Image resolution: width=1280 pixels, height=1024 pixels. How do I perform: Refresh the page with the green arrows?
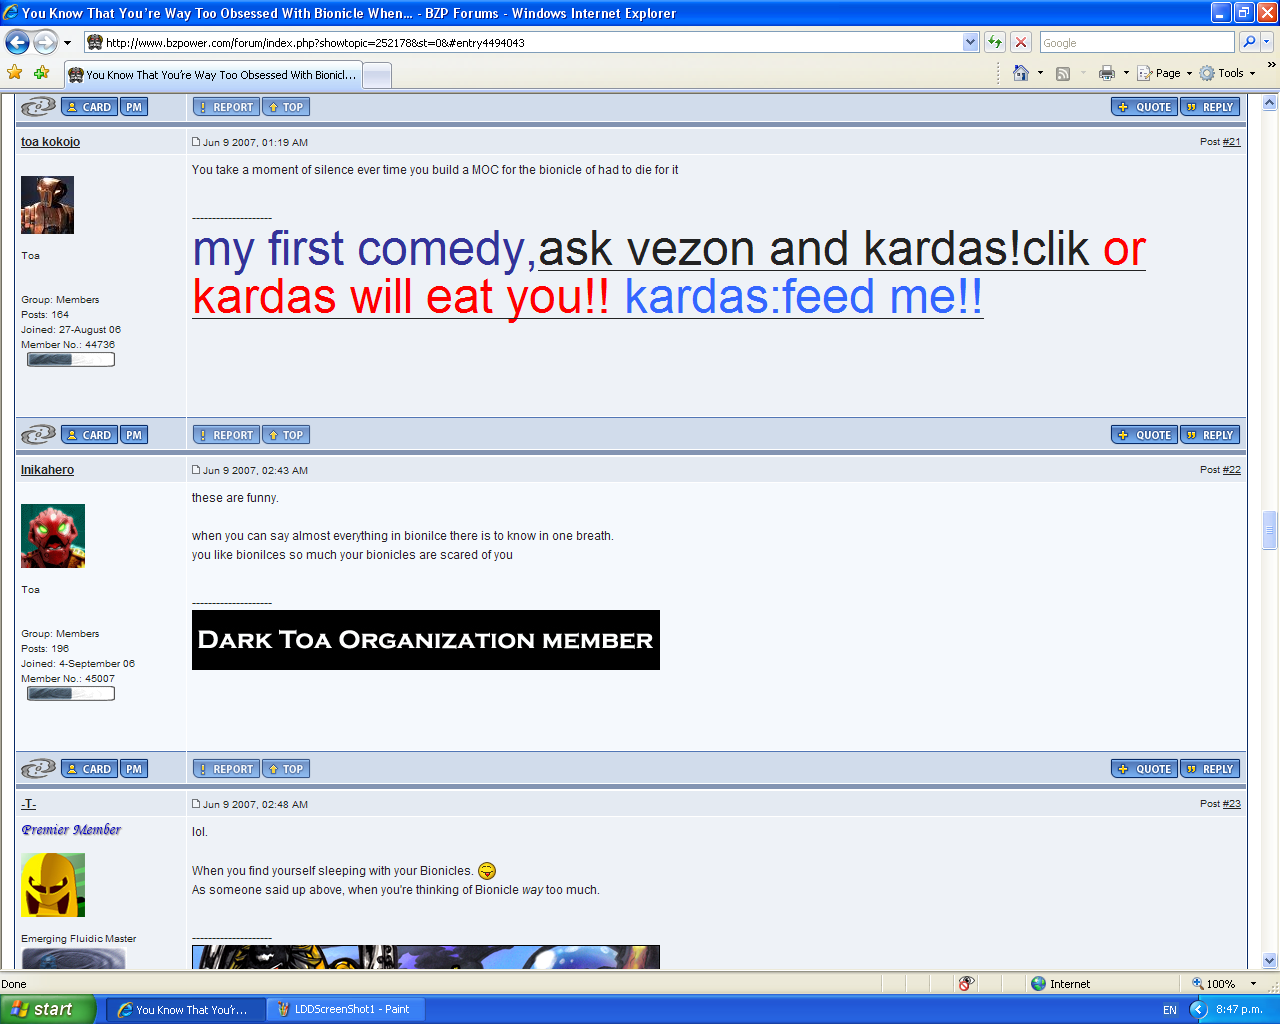tap(994, 42)
